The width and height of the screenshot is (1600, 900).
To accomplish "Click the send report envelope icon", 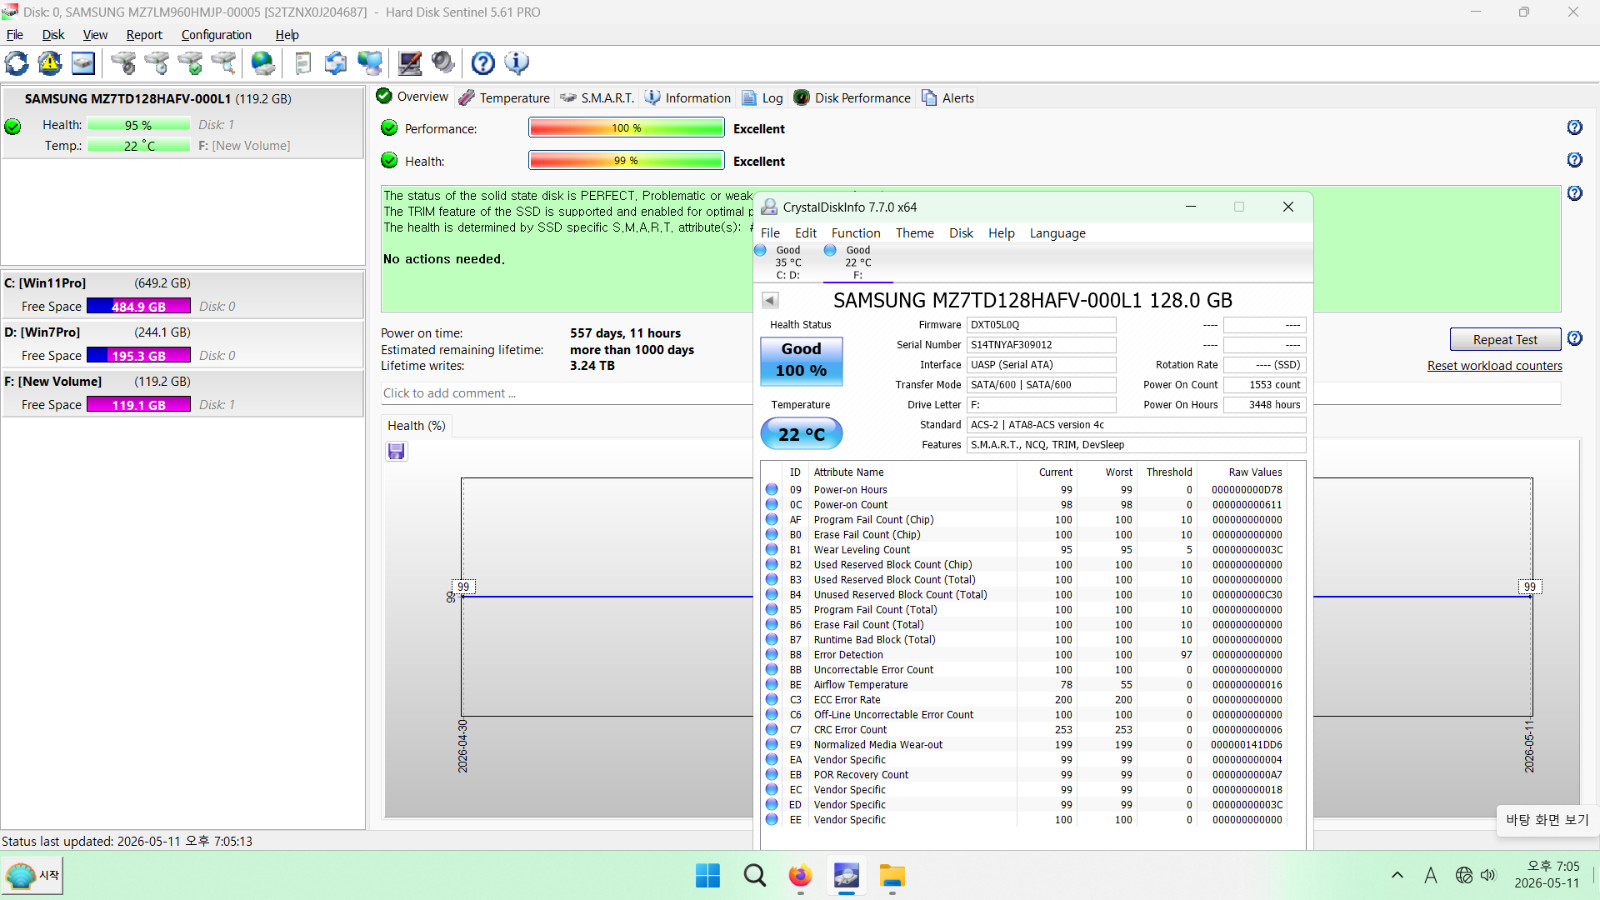I will pos(336,63).
